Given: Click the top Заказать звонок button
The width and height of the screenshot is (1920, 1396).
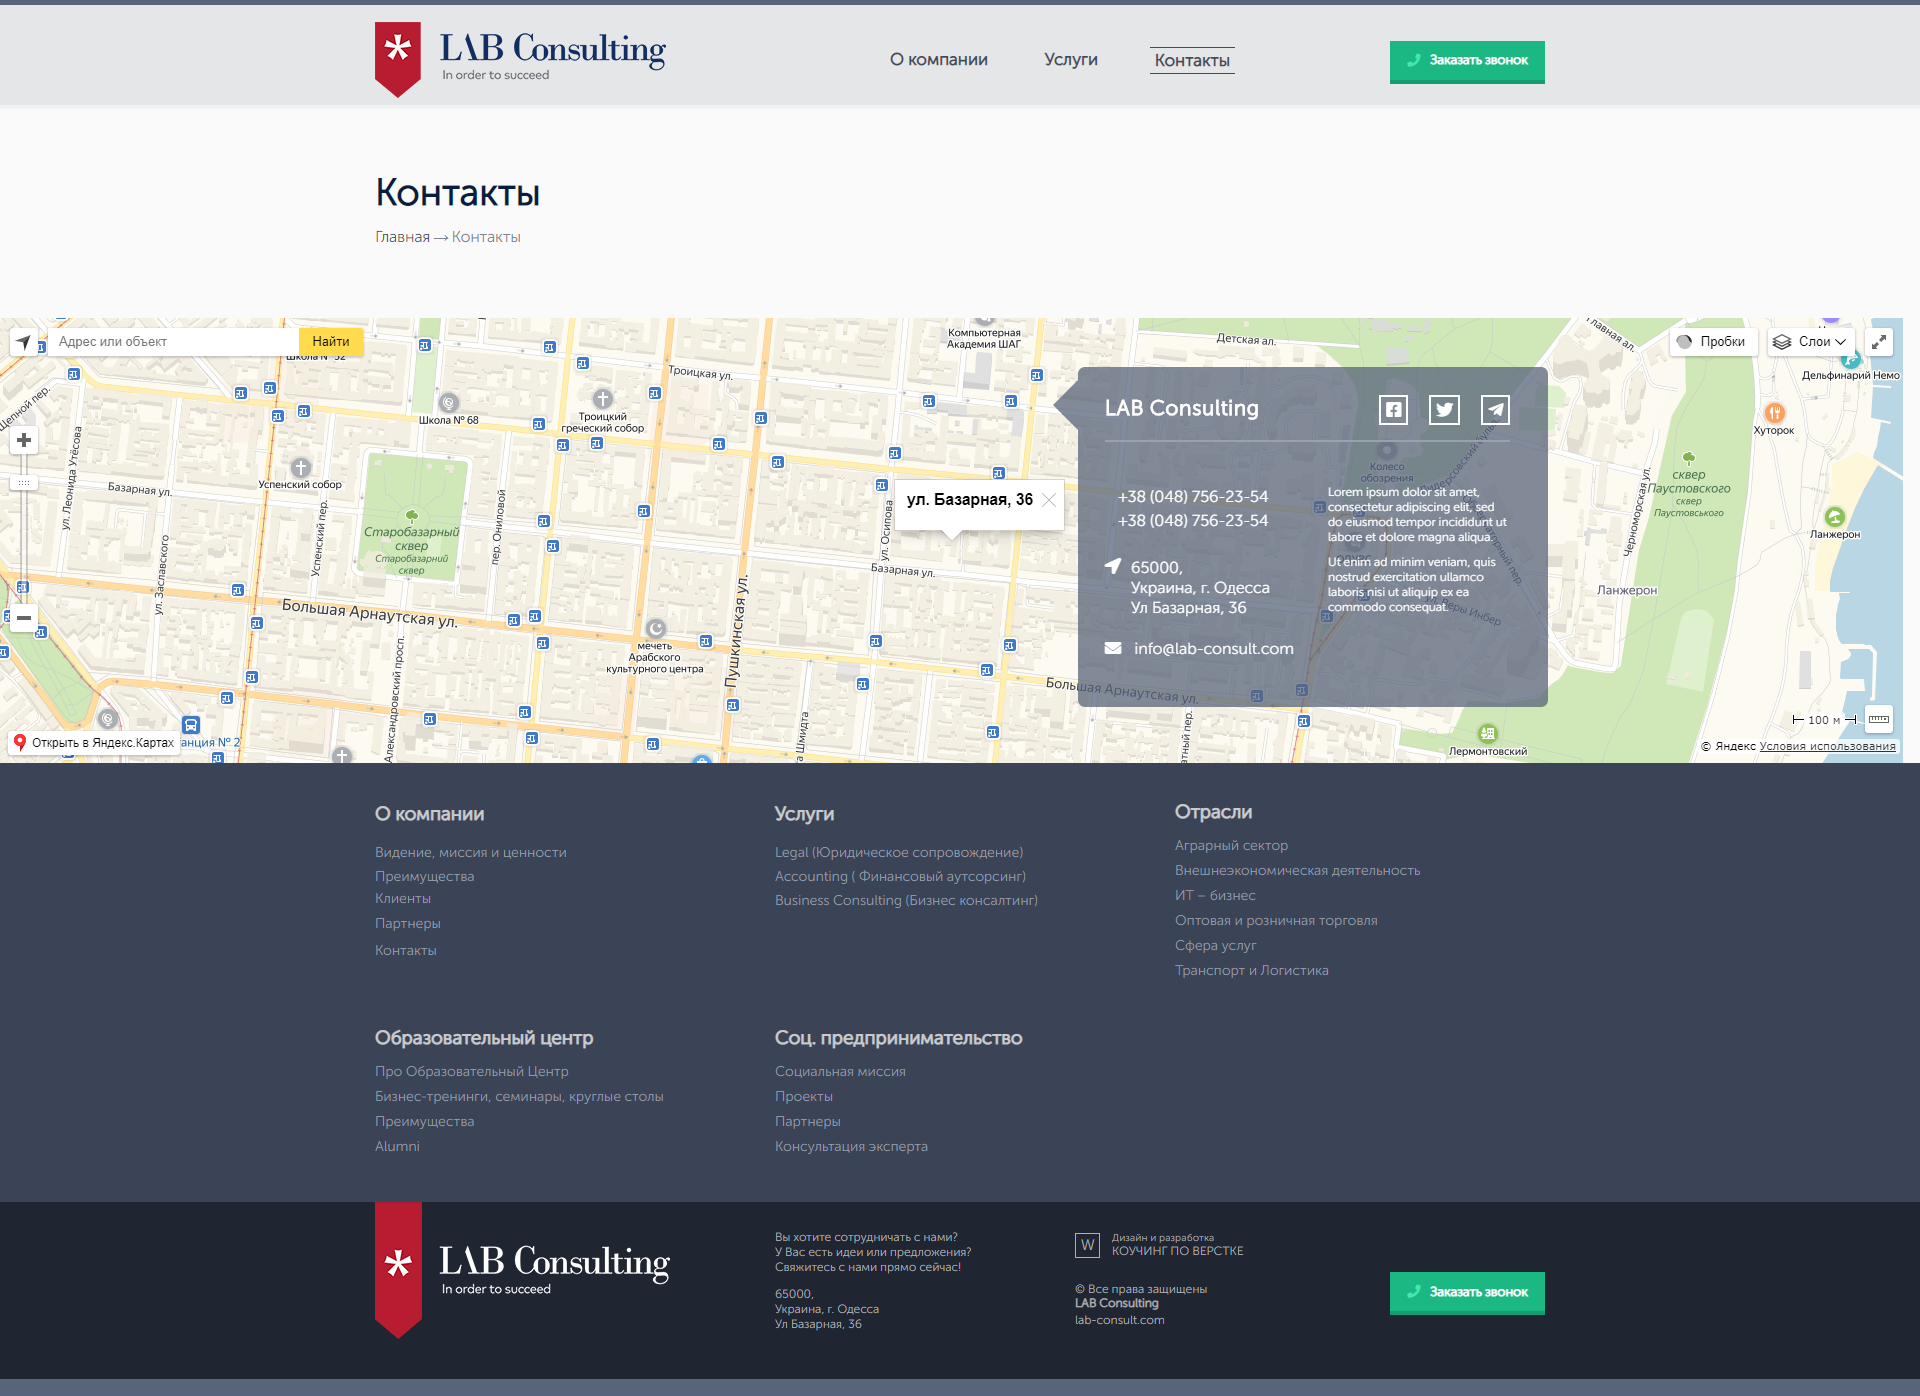Looking at the screenshot, I should tap(1466, 61).
